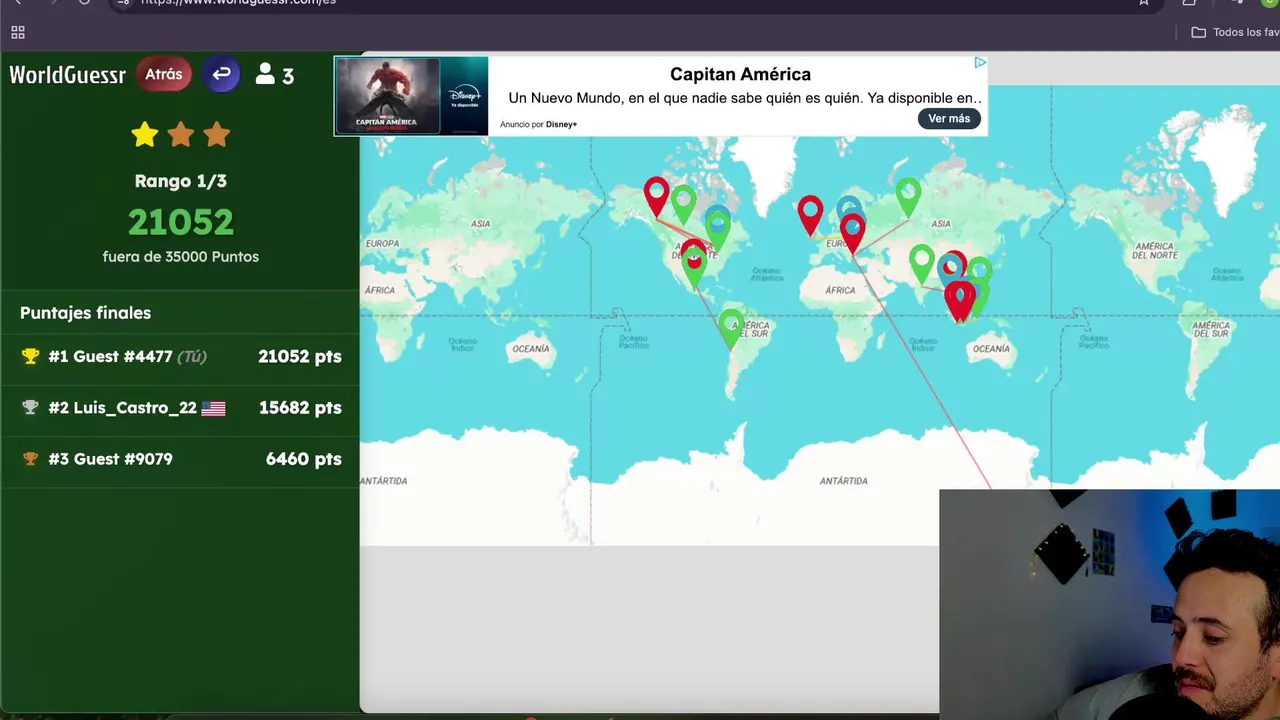Click the browser apps grid icon
The width and height of the screenshot is (1280, 720).
coord(18,32)
